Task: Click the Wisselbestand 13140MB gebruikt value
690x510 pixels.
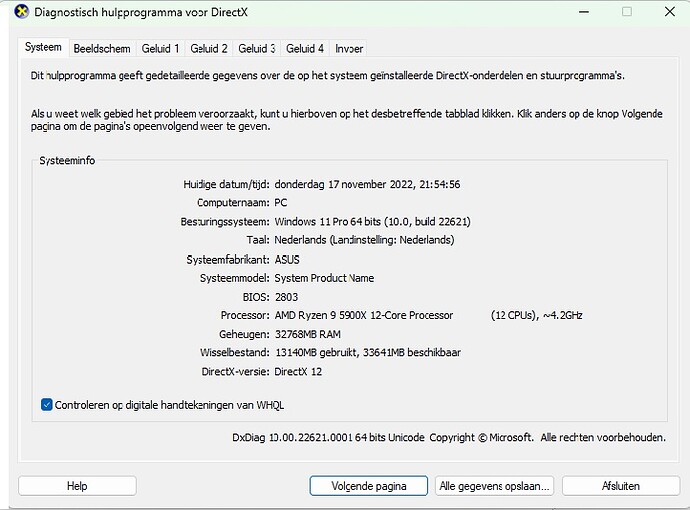Action: 368,352
